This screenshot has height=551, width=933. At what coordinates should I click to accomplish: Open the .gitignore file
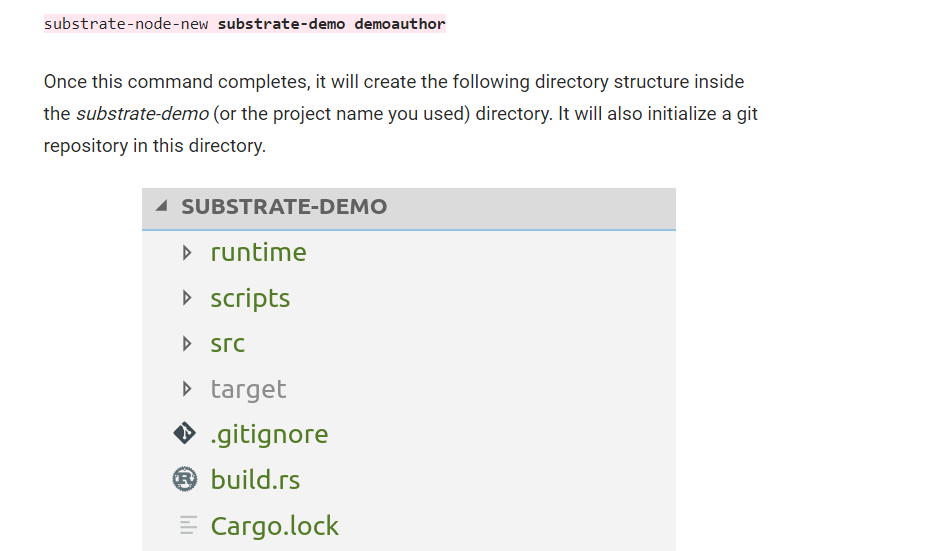pos(269,434)
